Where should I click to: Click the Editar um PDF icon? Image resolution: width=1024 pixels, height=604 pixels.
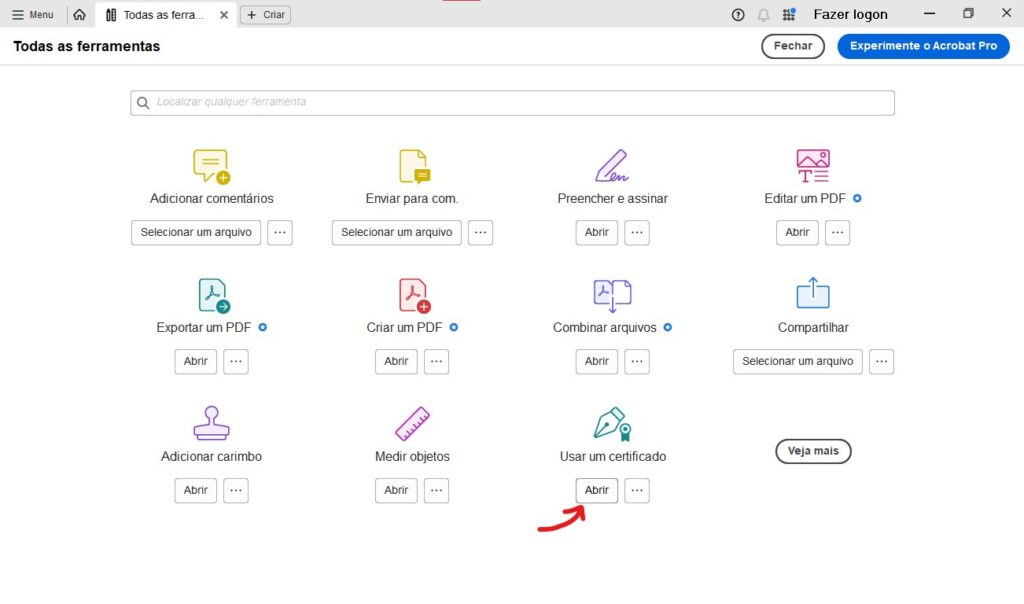point(812,166)
